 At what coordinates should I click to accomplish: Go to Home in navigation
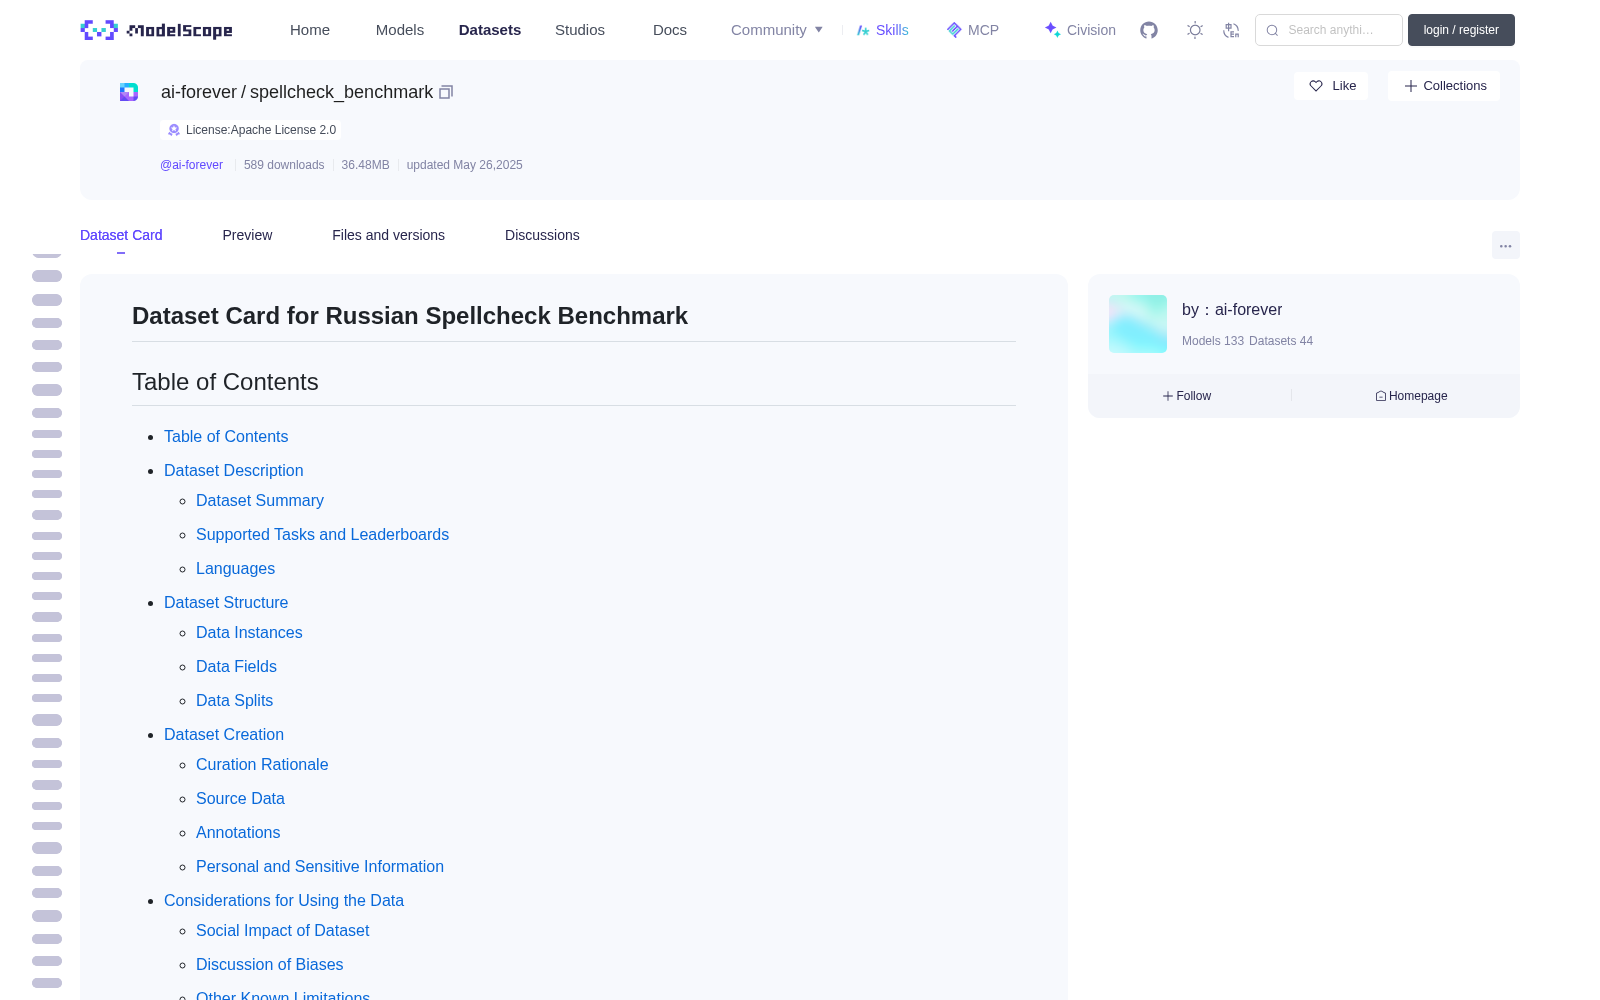[310, 30]
